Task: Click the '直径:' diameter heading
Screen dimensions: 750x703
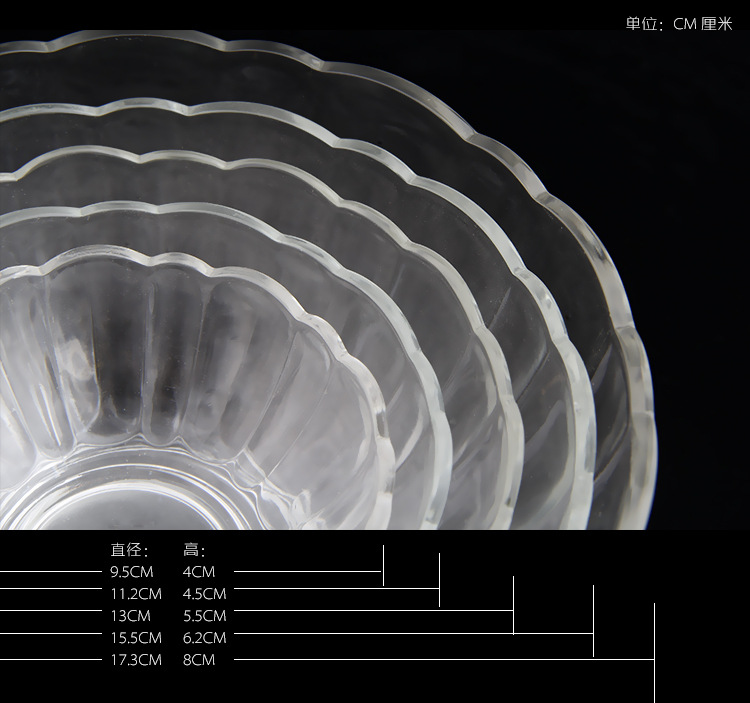Action: coord(130,550)
